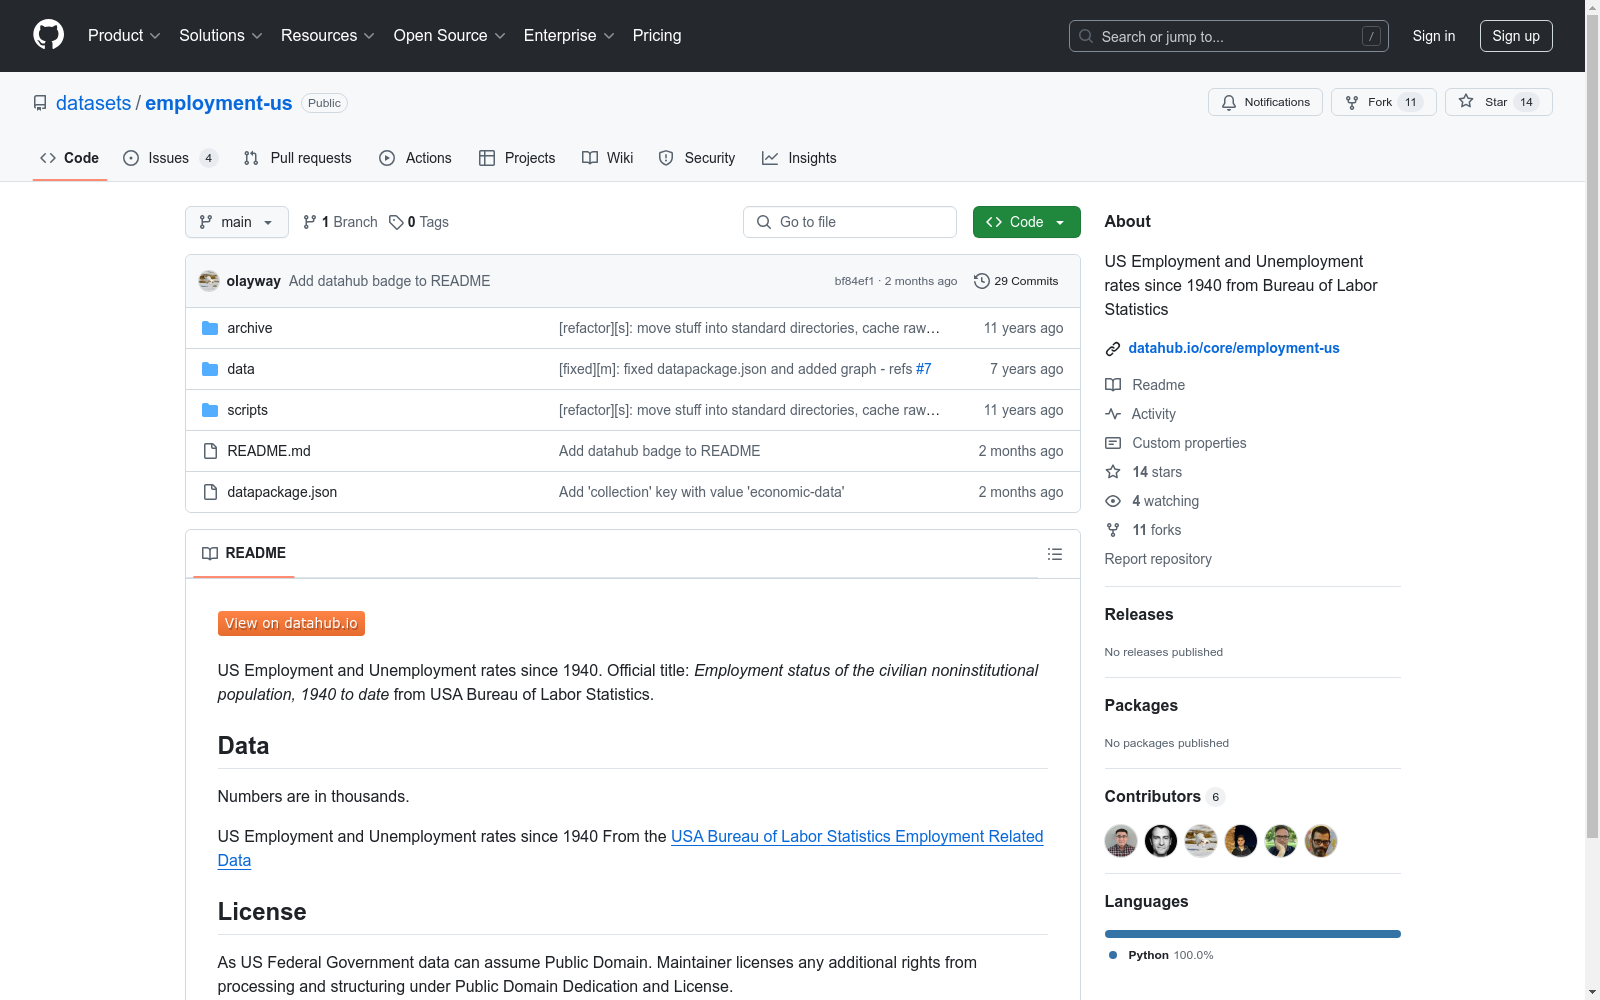Click the star icon in Star button
1600x1000 pixels.
[1466, 101]
